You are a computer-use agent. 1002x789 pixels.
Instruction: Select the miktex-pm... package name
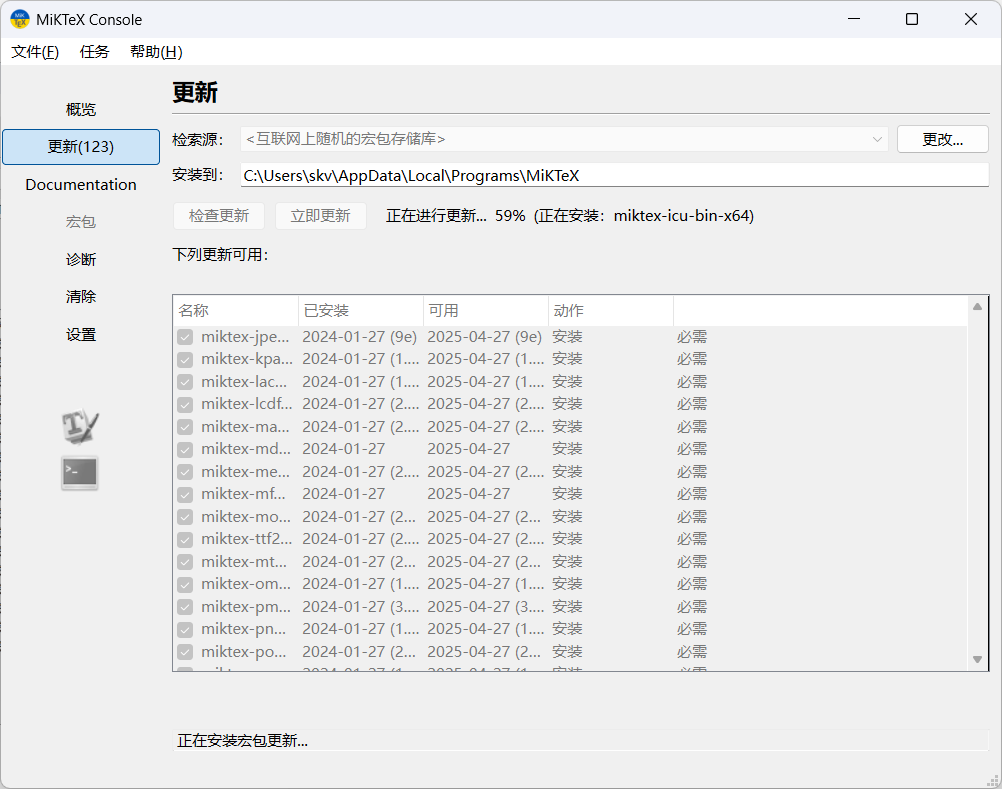pos(245,606)
